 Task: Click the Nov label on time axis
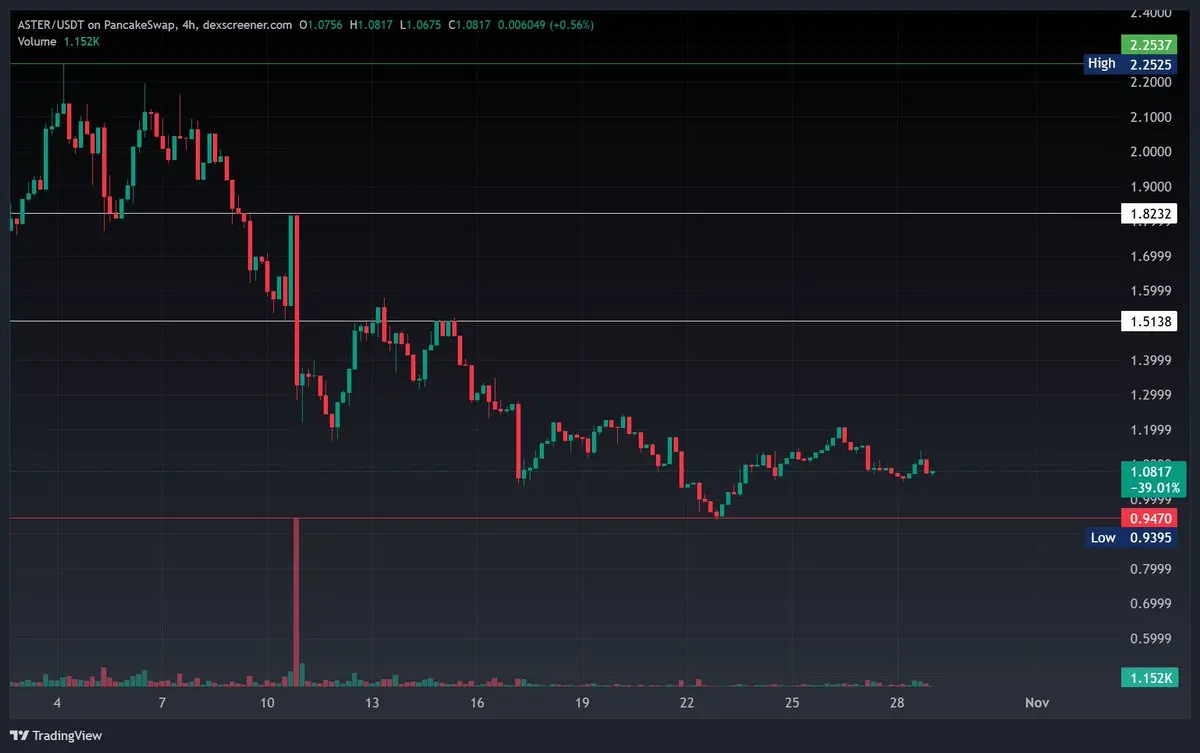point(1037,703)
